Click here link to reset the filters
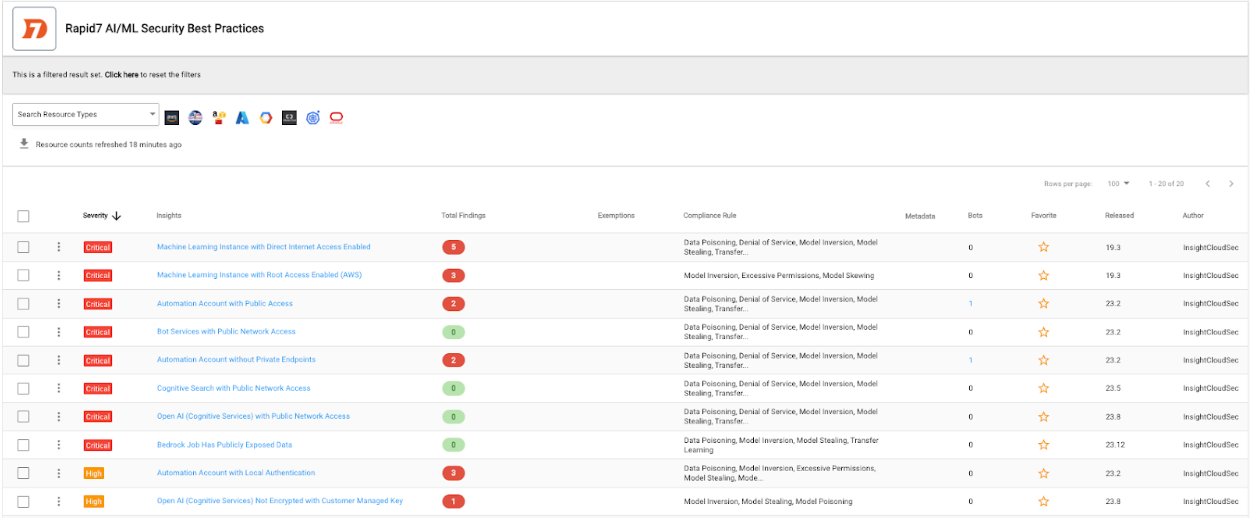Screen dimensions: 1254x526 [121, 75]
